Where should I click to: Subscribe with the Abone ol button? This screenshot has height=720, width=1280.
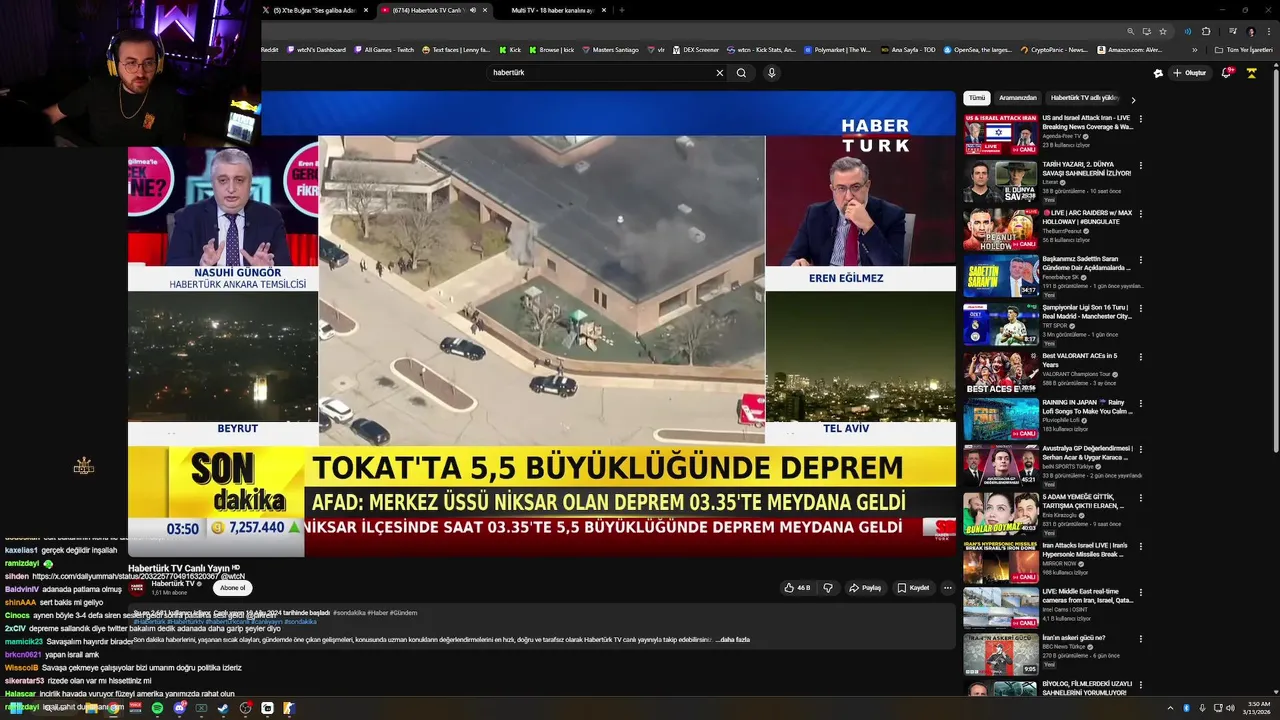pos(232,588)
